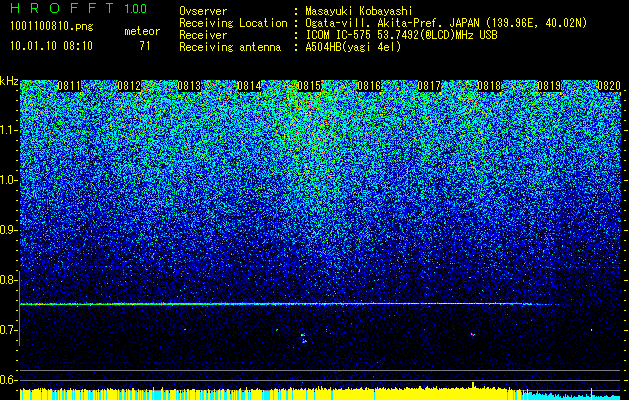Click the meteor echo dot near 0818
Image resolution: width=629 pixels, height=400 pixels.
point(473,334)
